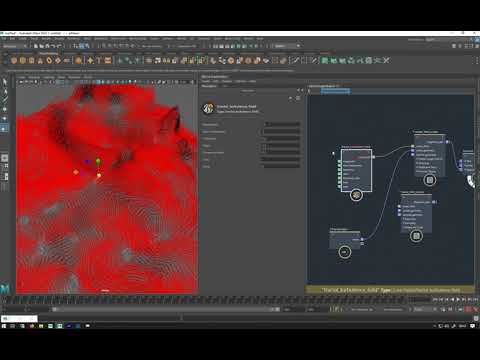Switch to the highlighted blue graph tab

(x=335, y=91)
